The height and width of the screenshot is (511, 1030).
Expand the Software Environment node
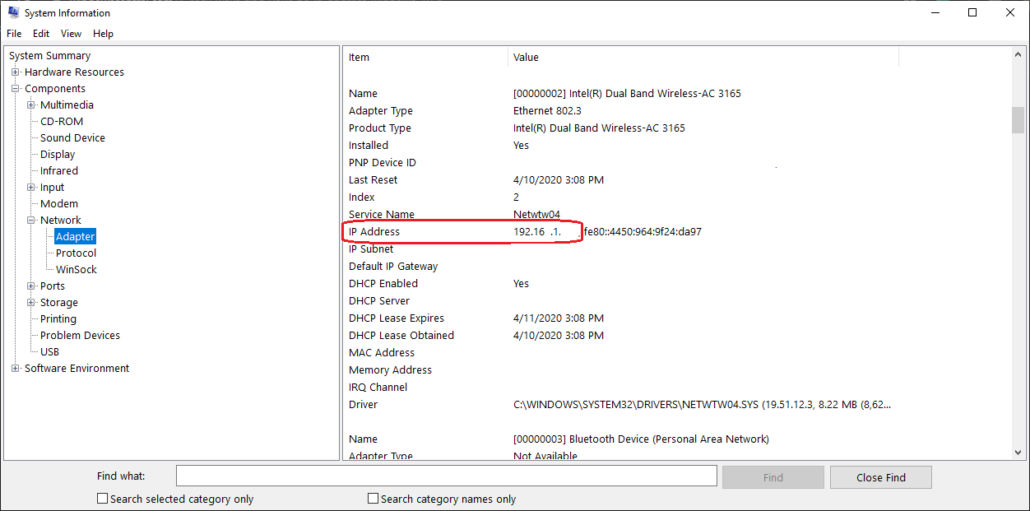coord(15,368)
